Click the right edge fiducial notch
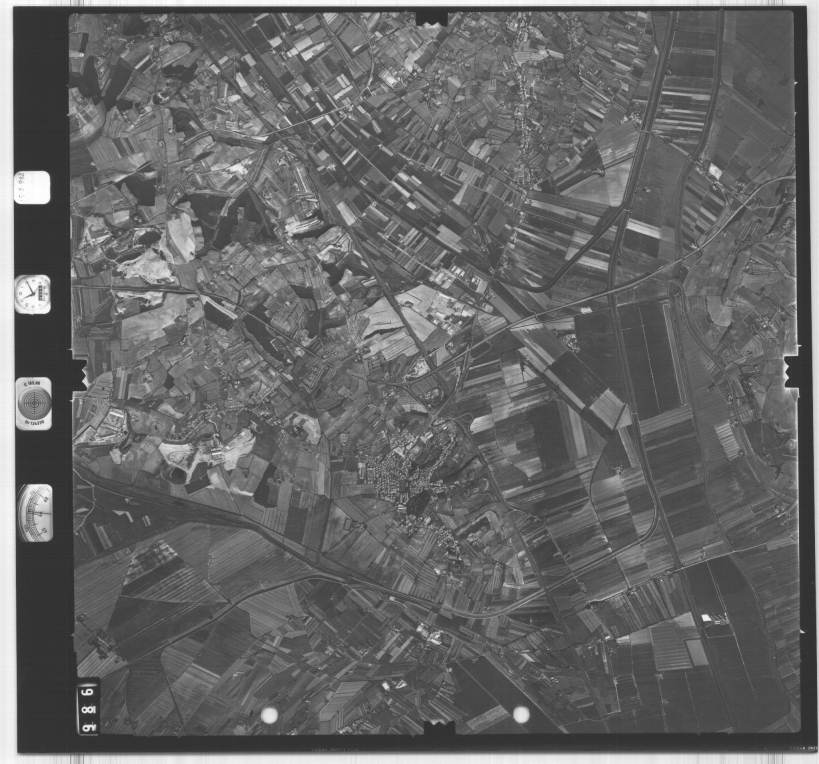The image size is (819, 764). click(x=790, y=372)
